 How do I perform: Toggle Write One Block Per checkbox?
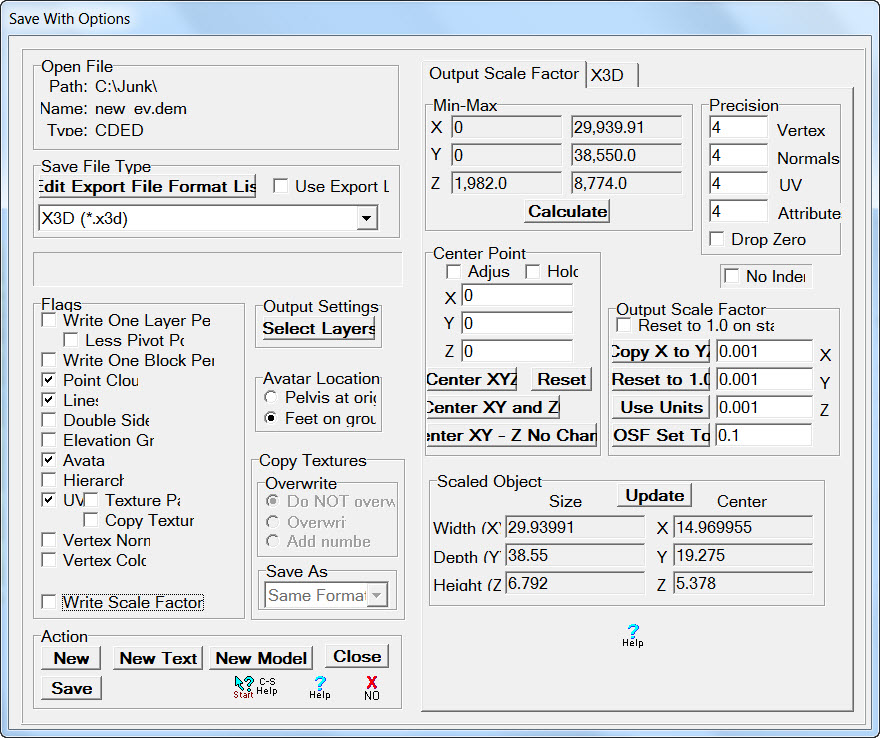[49, 360]
